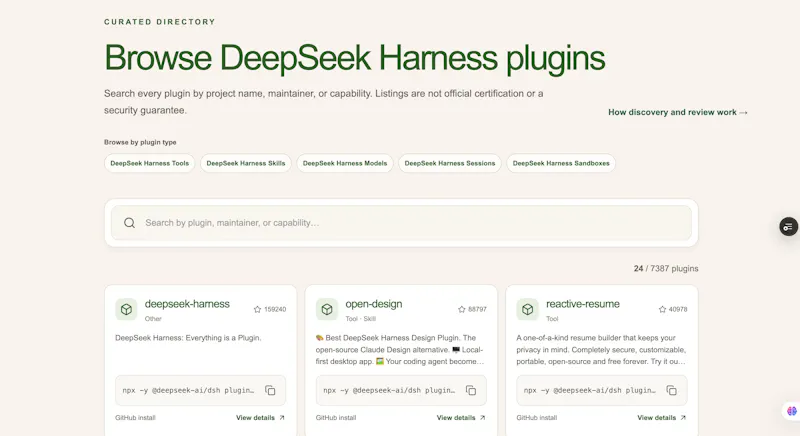This screenshot has height=436, width=800.
Task: Click the deepseek-harness npx command text
Action: [188, 390]
